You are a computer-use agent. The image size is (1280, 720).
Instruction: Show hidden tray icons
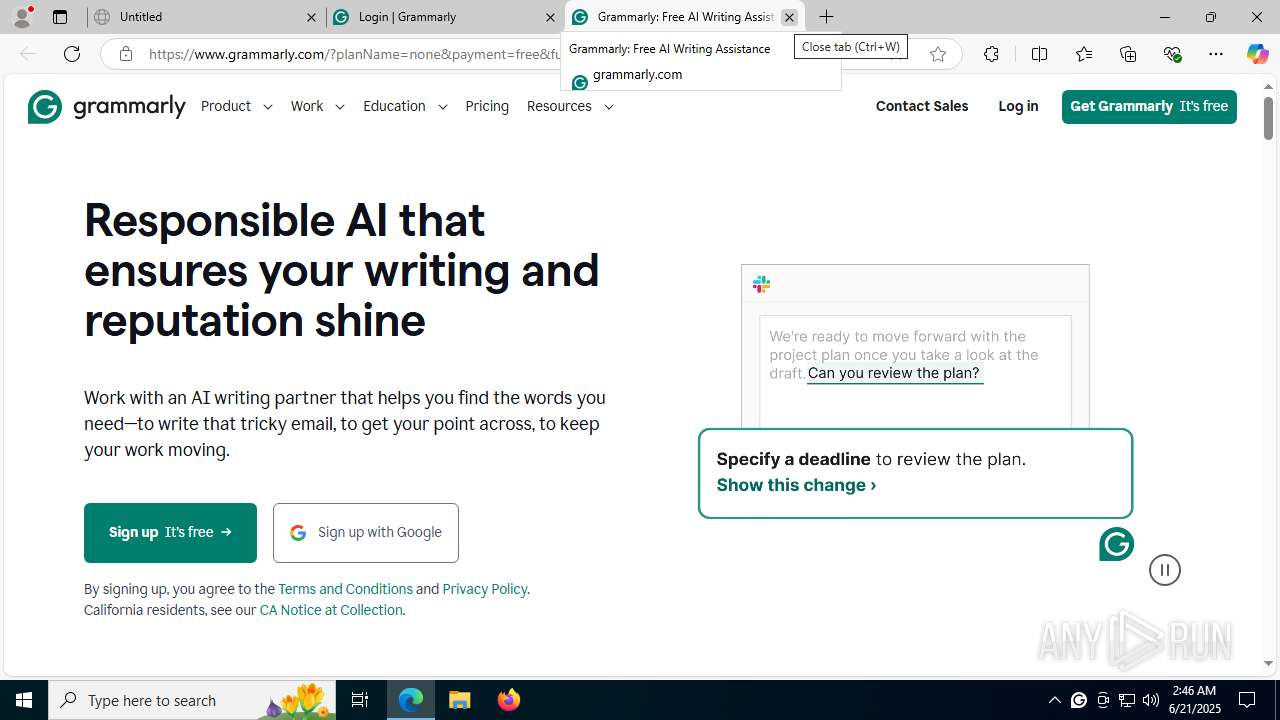[x=1054, y=700]
